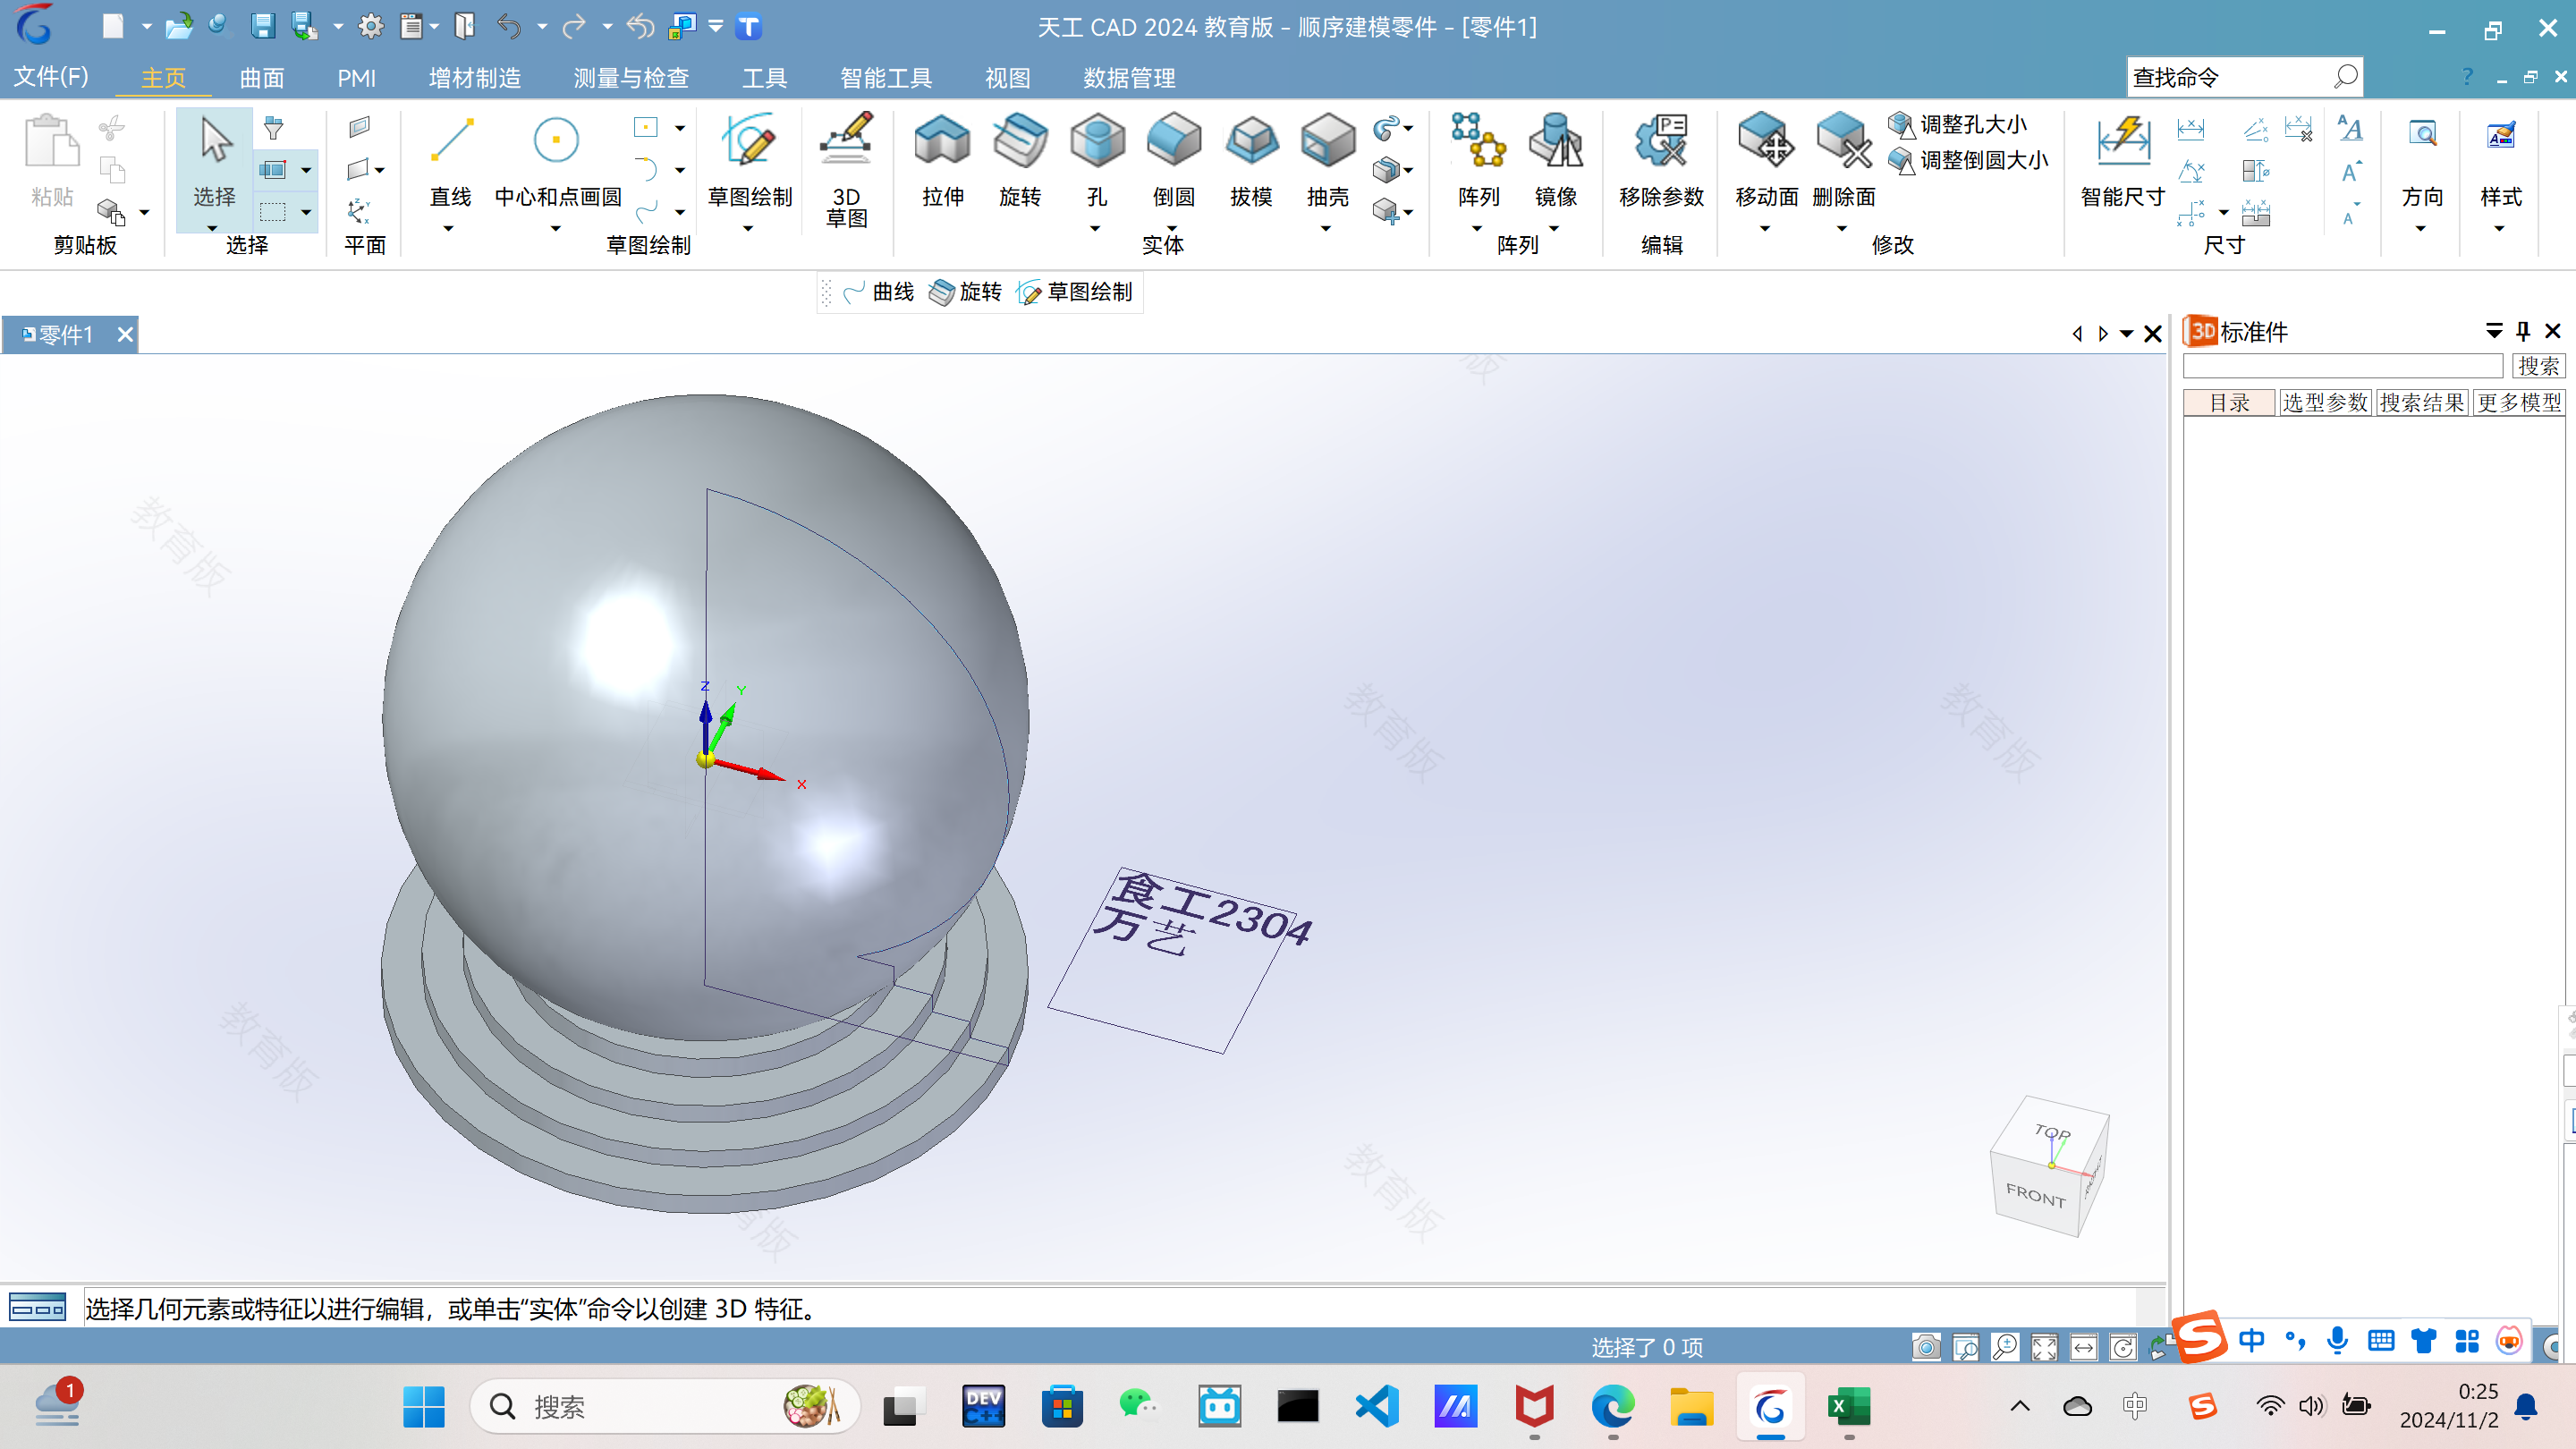The image size is (2576, 1449).
Task: Open Excel from the Windows taskbar
Action: [1849, 1406]
